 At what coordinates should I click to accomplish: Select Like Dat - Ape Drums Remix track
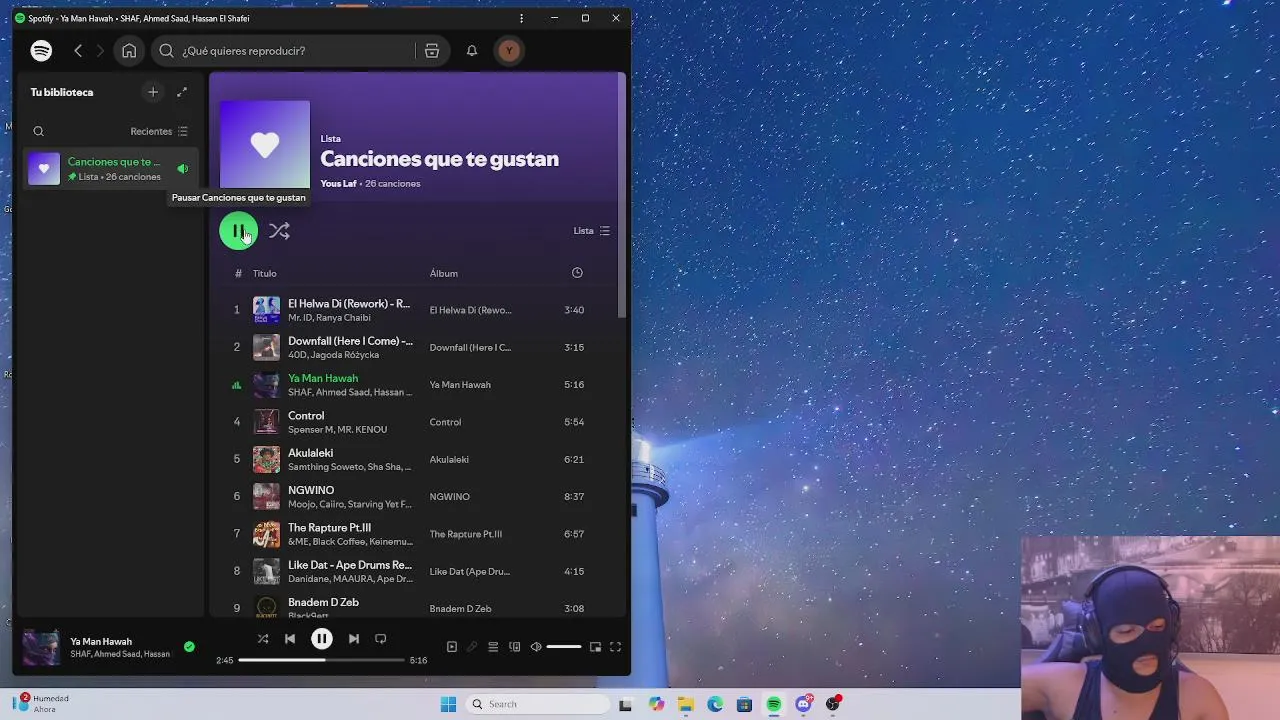pos(350,565)
